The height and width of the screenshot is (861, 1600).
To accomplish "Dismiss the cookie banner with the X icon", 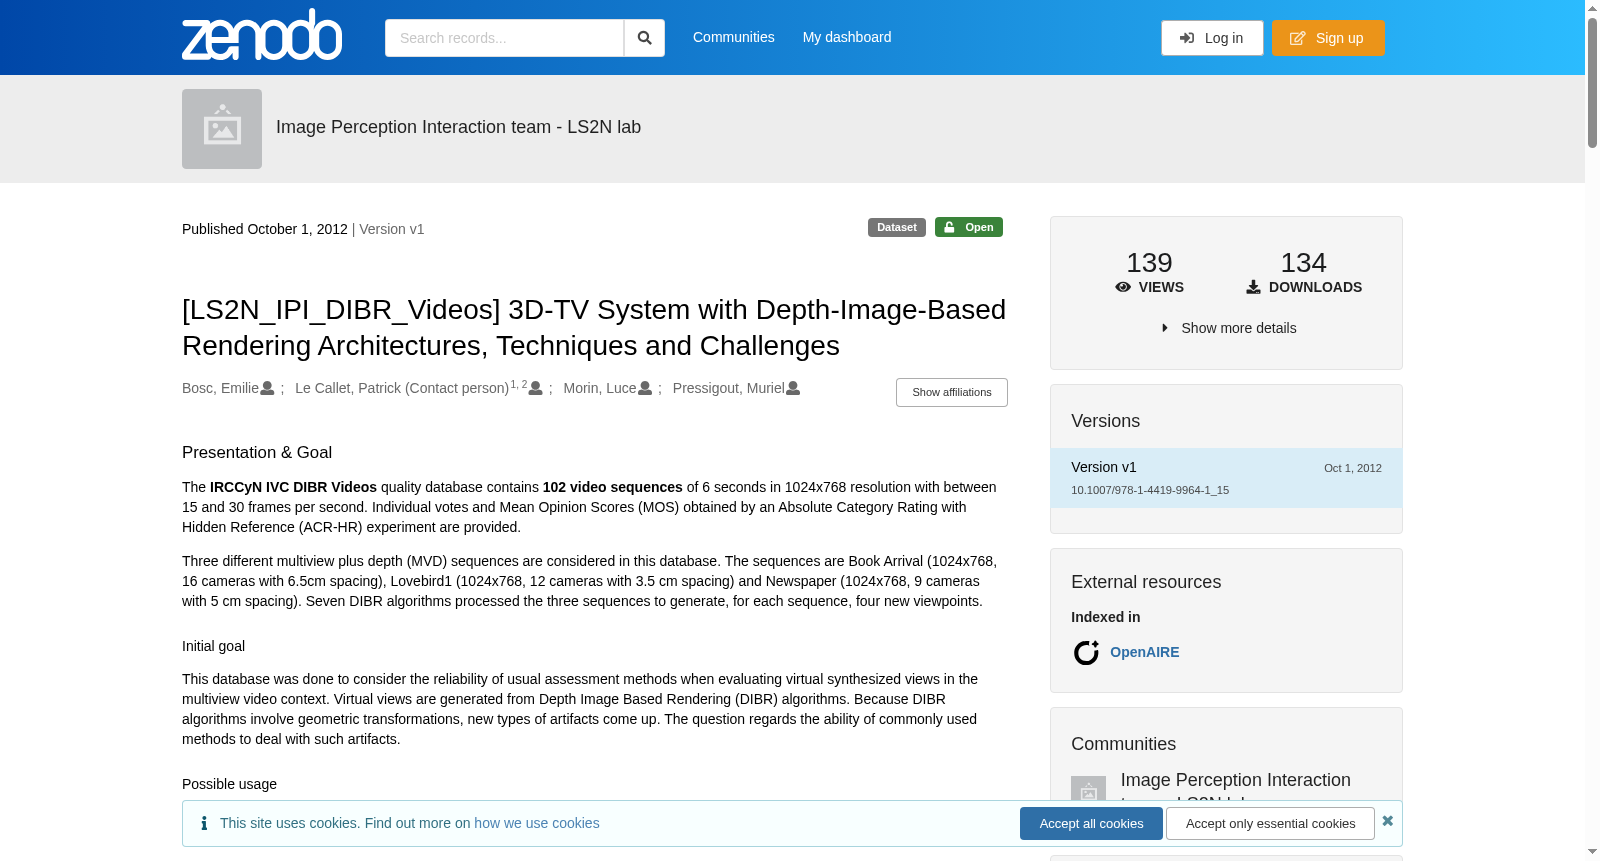I will click(x=1387, y=821).
